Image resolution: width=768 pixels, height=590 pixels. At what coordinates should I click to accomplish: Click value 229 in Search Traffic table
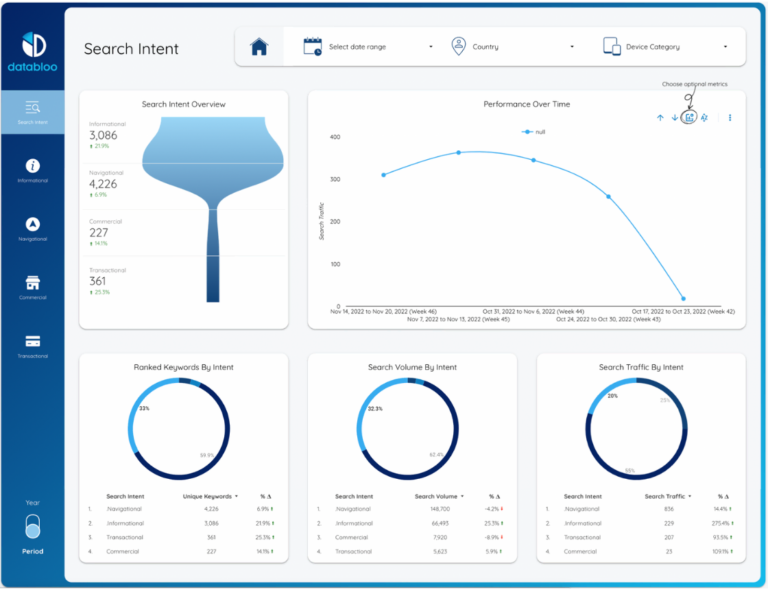point(669,523)
